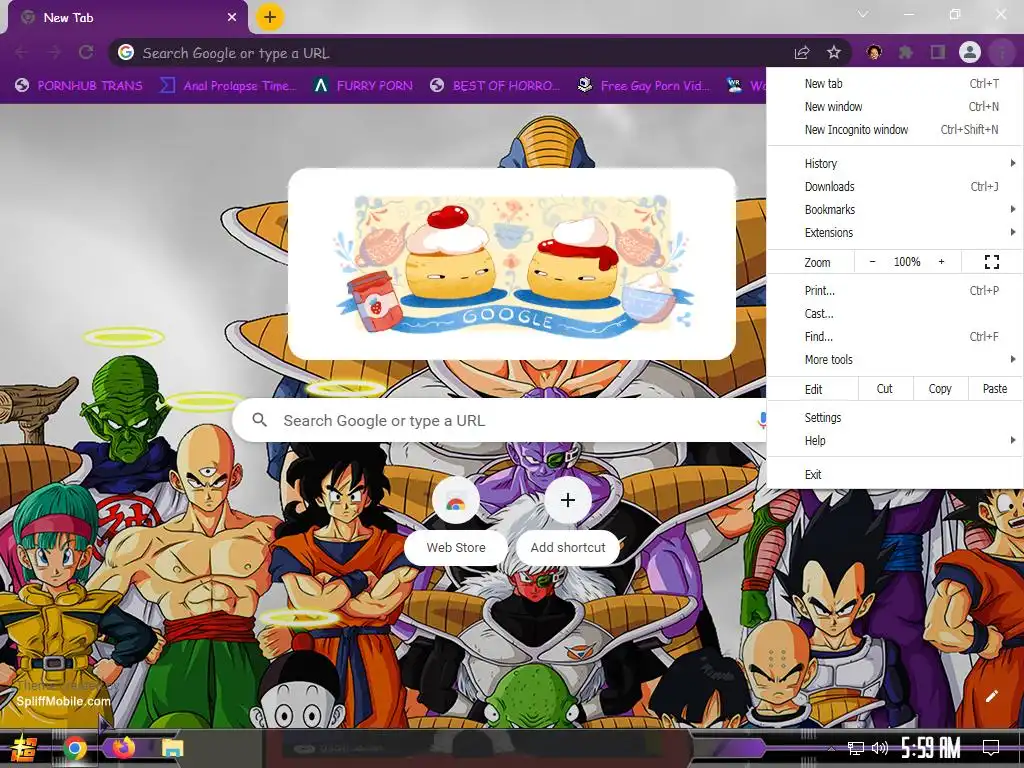This screenshot has height=768, width=1024.
Task: Click the 100% zoom value
Action: [906, 262]
